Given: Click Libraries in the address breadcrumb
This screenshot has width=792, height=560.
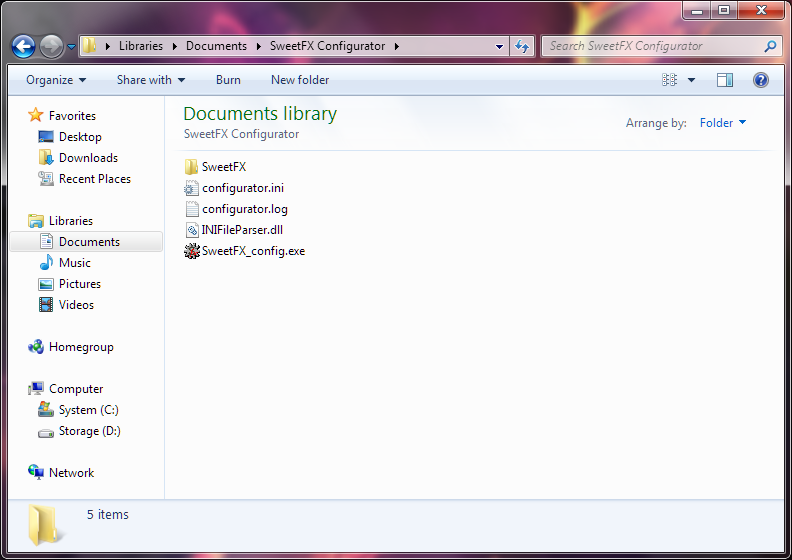Looking at the screenshot, I should tap(141, 46).
